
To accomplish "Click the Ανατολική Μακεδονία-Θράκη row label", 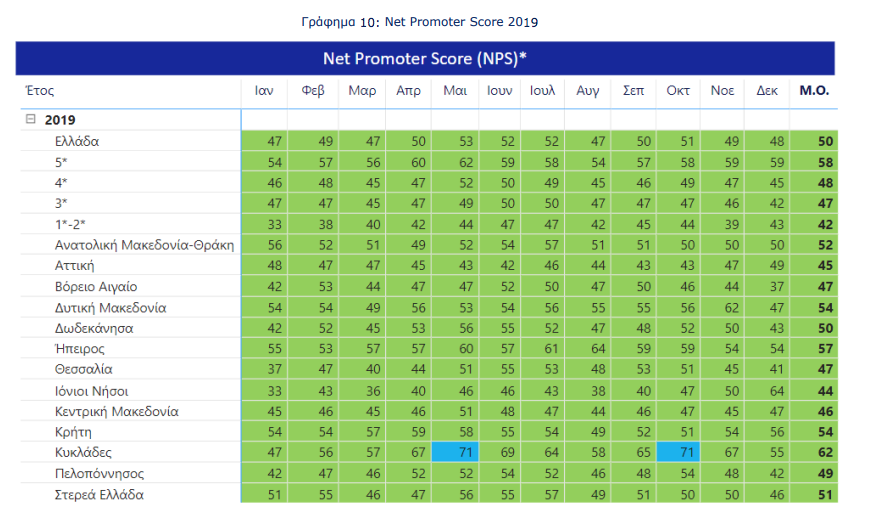I will [144, 245].
